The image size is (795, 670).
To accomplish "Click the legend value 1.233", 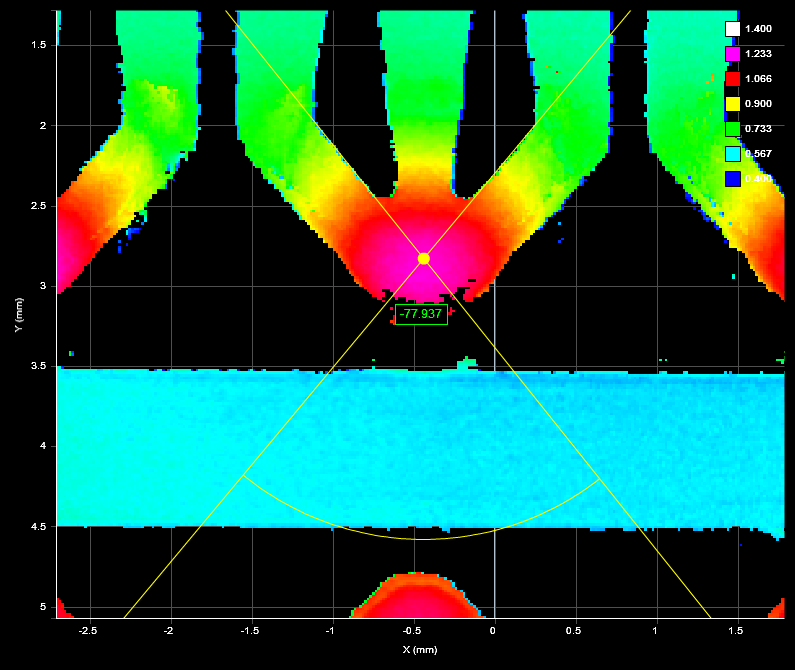I will [x=758, y=54].
